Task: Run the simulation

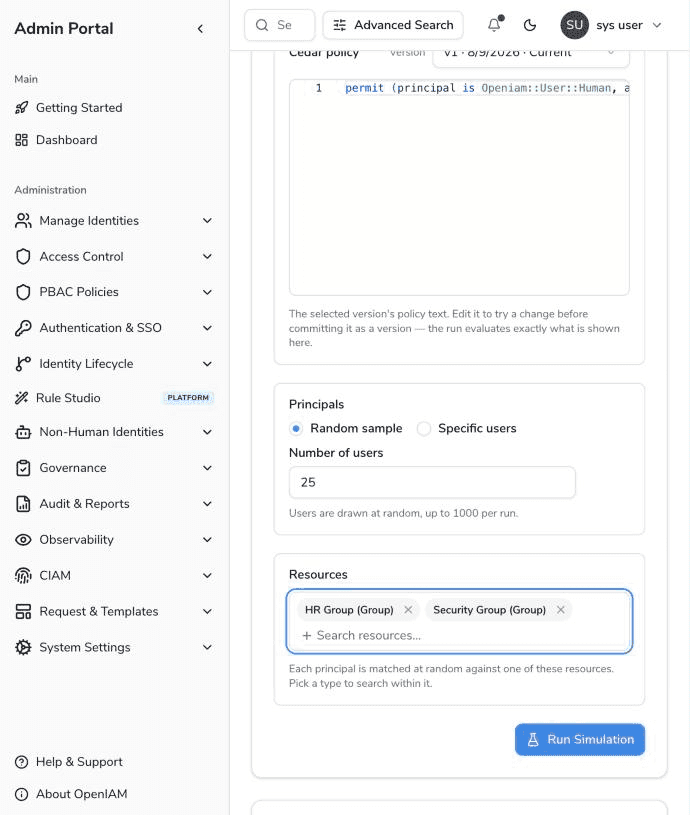Action: [x=580, y=740]
